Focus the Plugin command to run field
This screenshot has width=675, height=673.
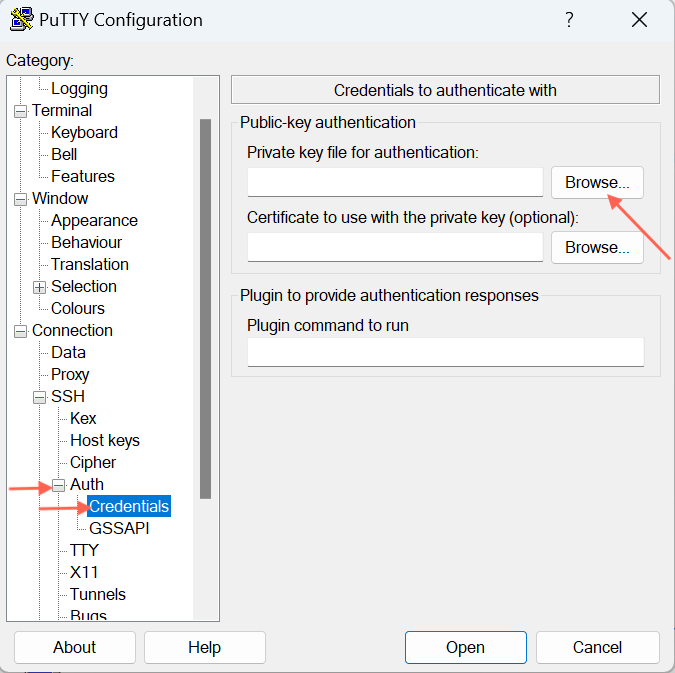[x=445, y=352]
